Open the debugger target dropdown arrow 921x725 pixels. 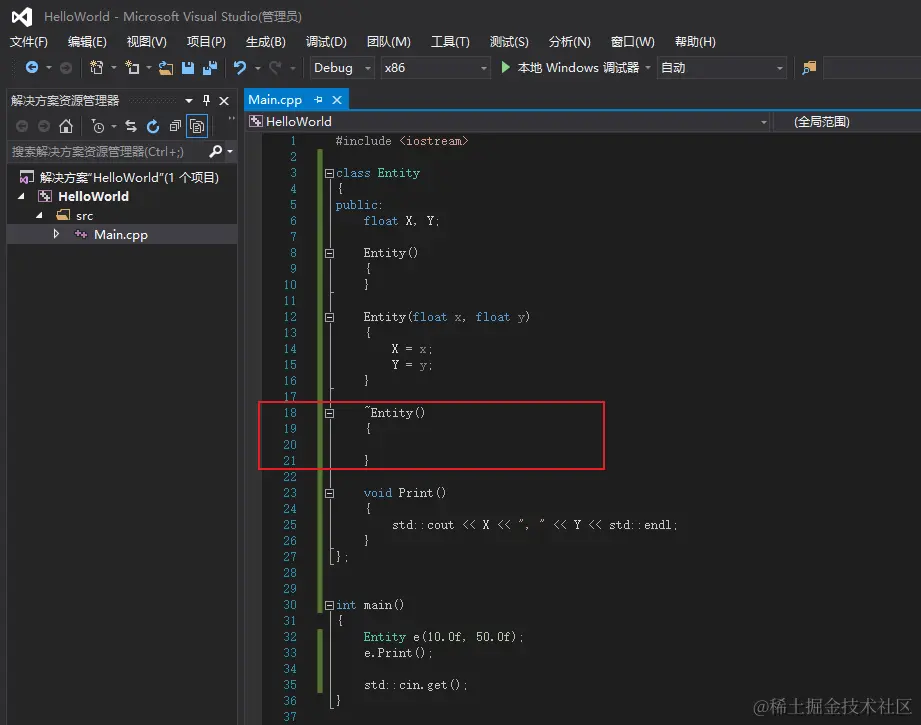(648, 68)
